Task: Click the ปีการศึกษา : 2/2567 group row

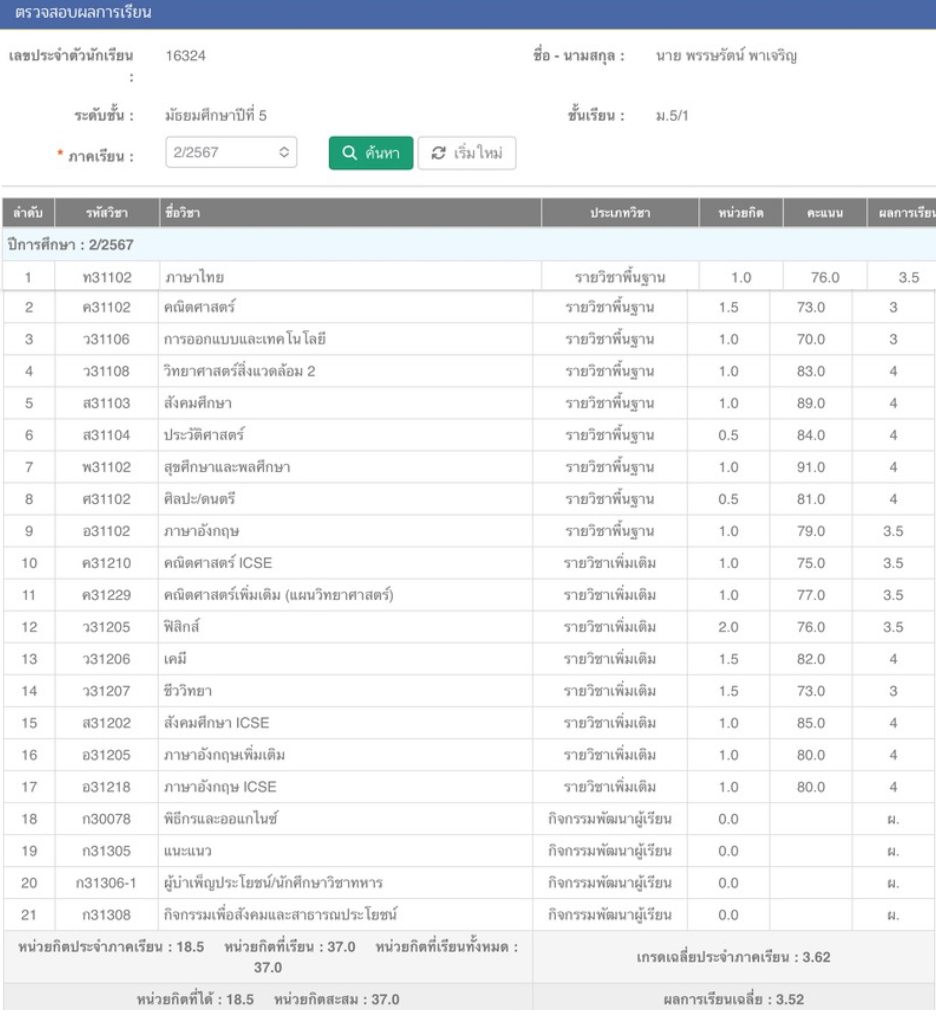Action: [x=70, y=245]
